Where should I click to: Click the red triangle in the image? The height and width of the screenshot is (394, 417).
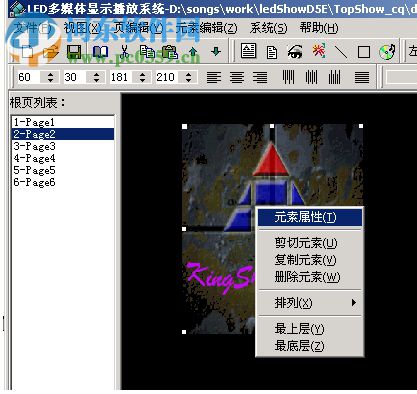[x=271, y=160]
